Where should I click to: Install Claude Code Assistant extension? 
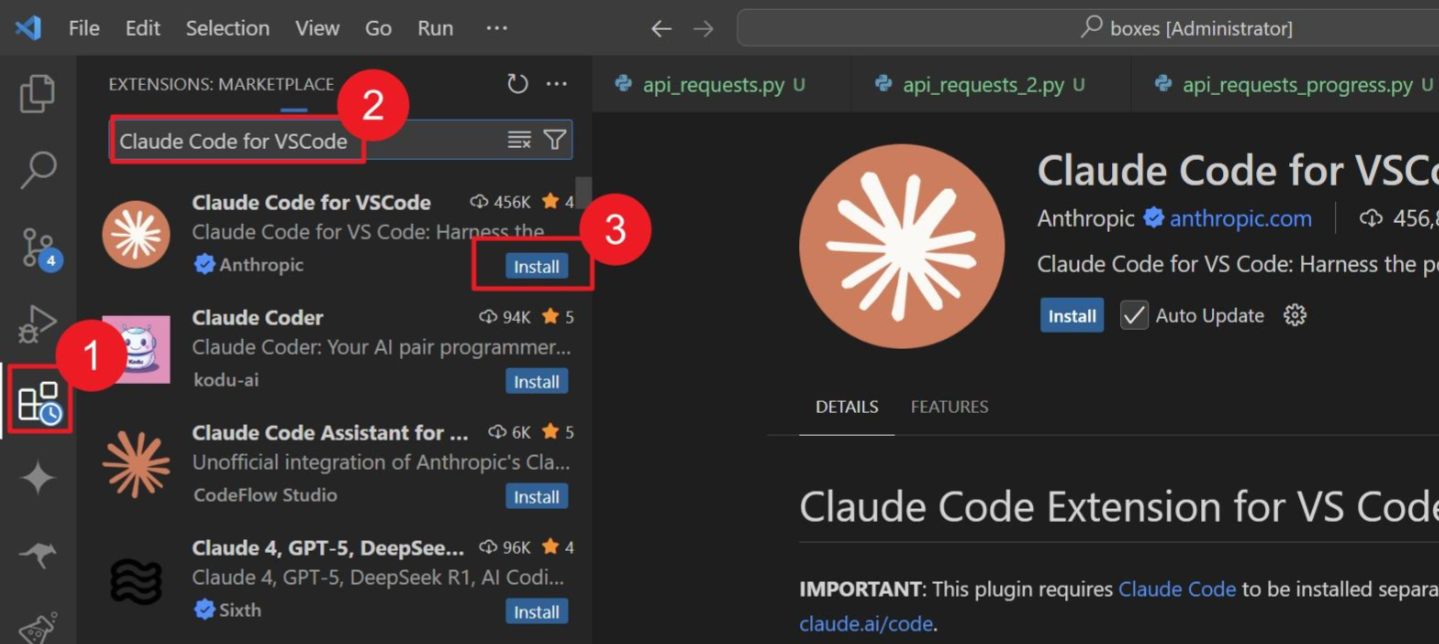click(x=537, y=497)
